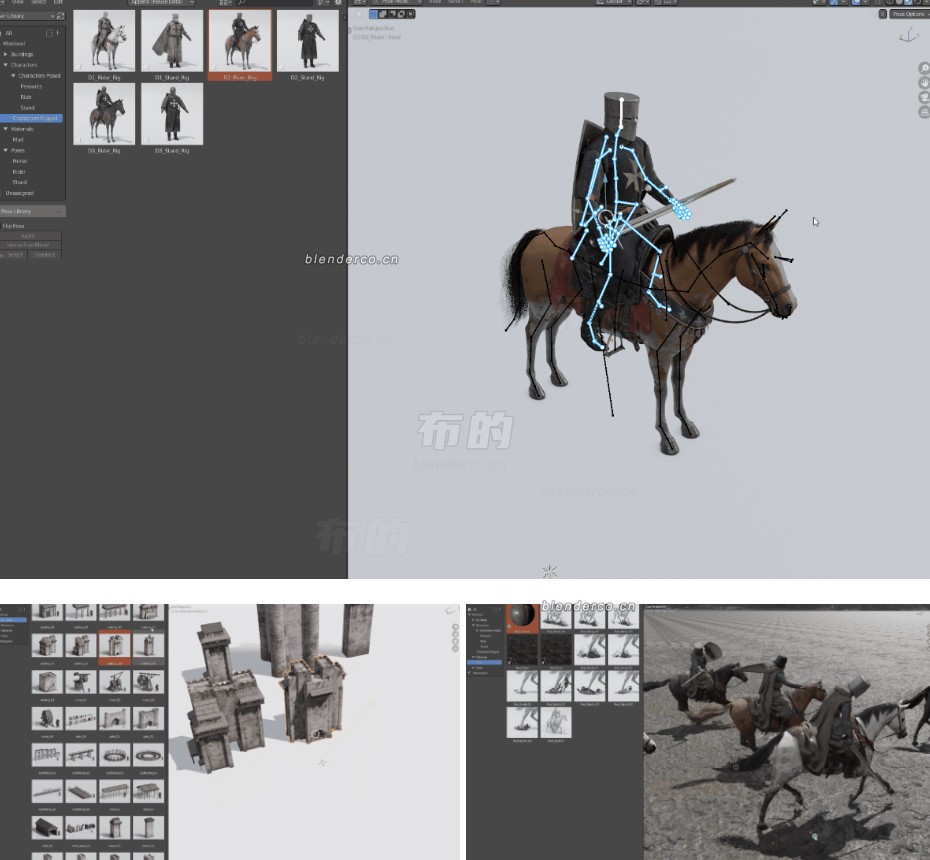Screen dimensions: 930x860
Task: Open the display mode grid icon dropdown
Action: 225,2
